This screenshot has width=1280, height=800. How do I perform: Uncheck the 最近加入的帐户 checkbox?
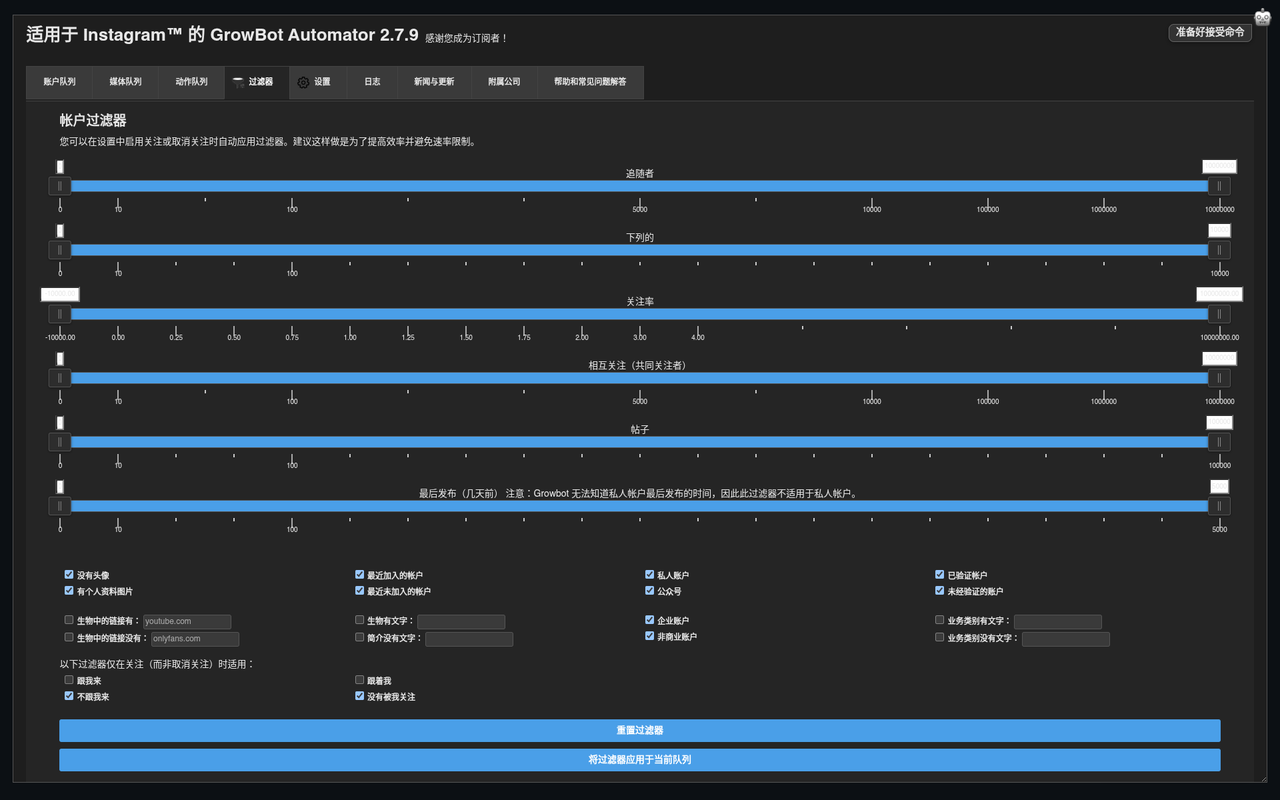click(359, 575)
